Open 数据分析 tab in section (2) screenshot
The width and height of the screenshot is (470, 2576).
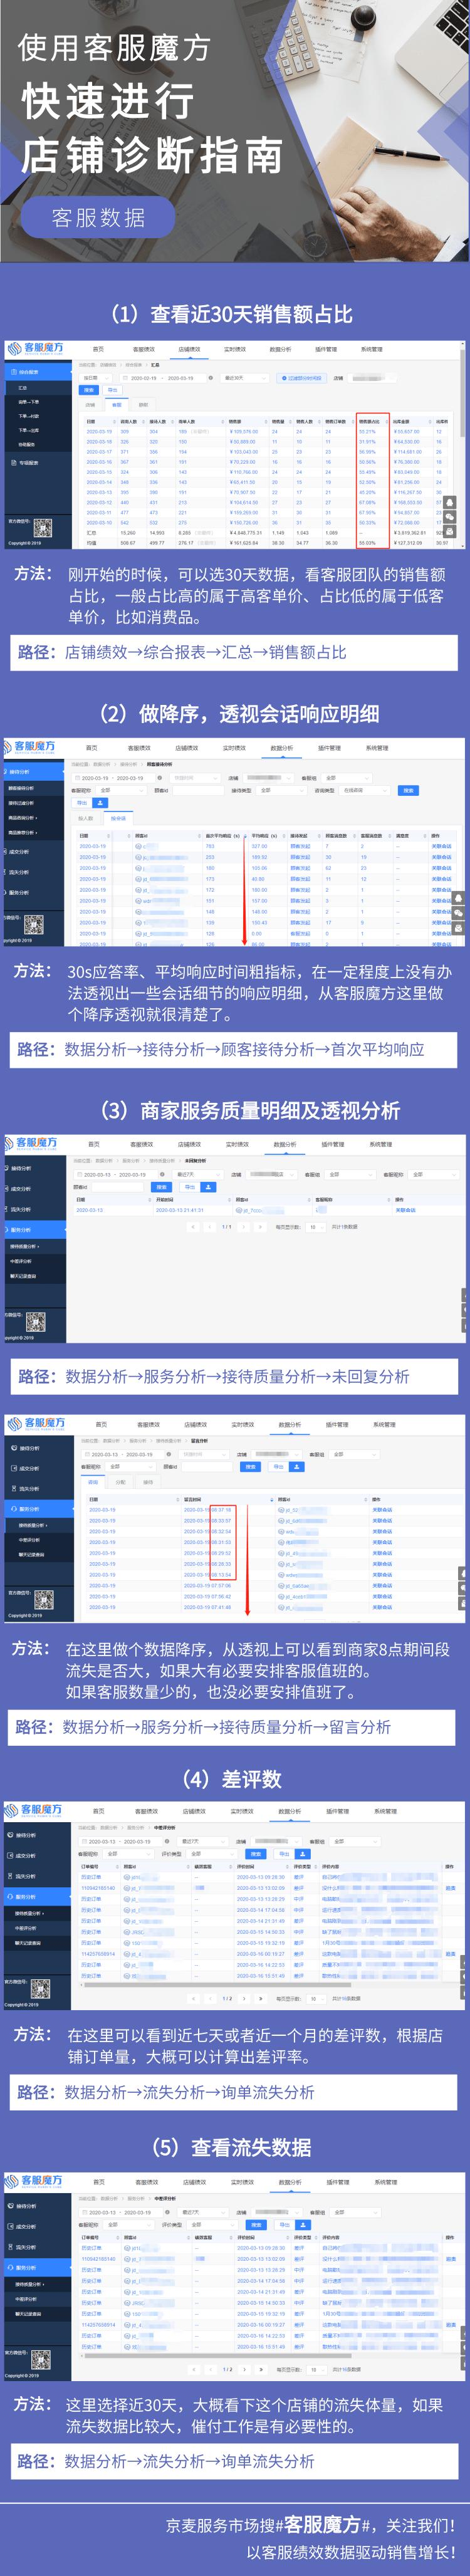tap(282, 747)
